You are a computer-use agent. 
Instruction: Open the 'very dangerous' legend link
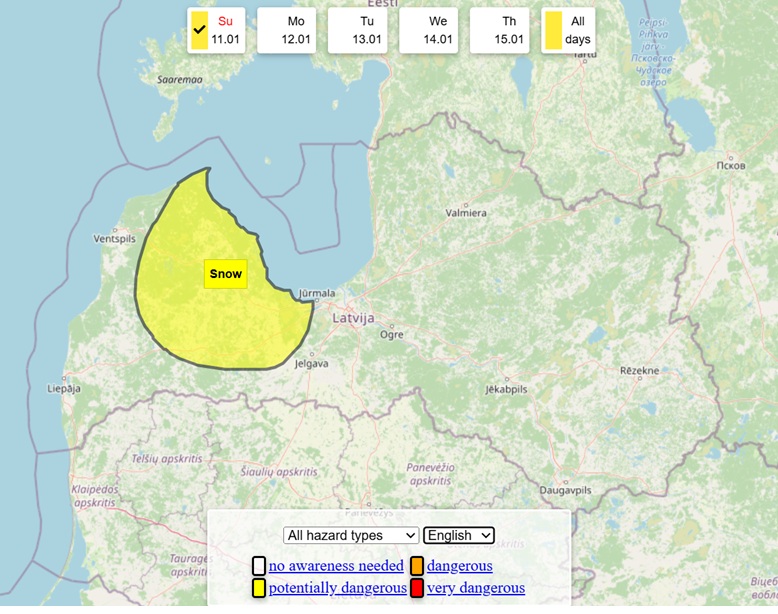click(x=475, y=588)
